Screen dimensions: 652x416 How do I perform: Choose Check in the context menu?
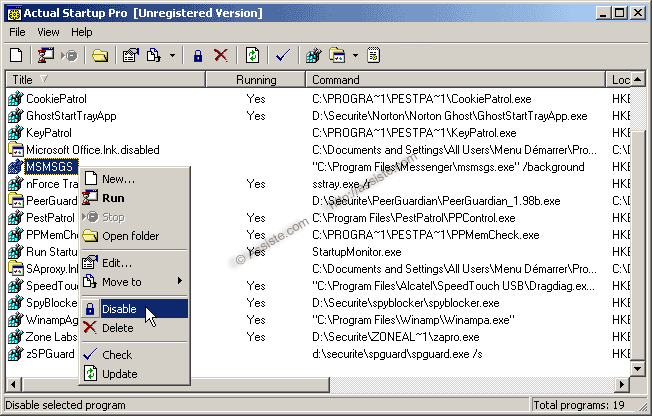tap(134, 355)
